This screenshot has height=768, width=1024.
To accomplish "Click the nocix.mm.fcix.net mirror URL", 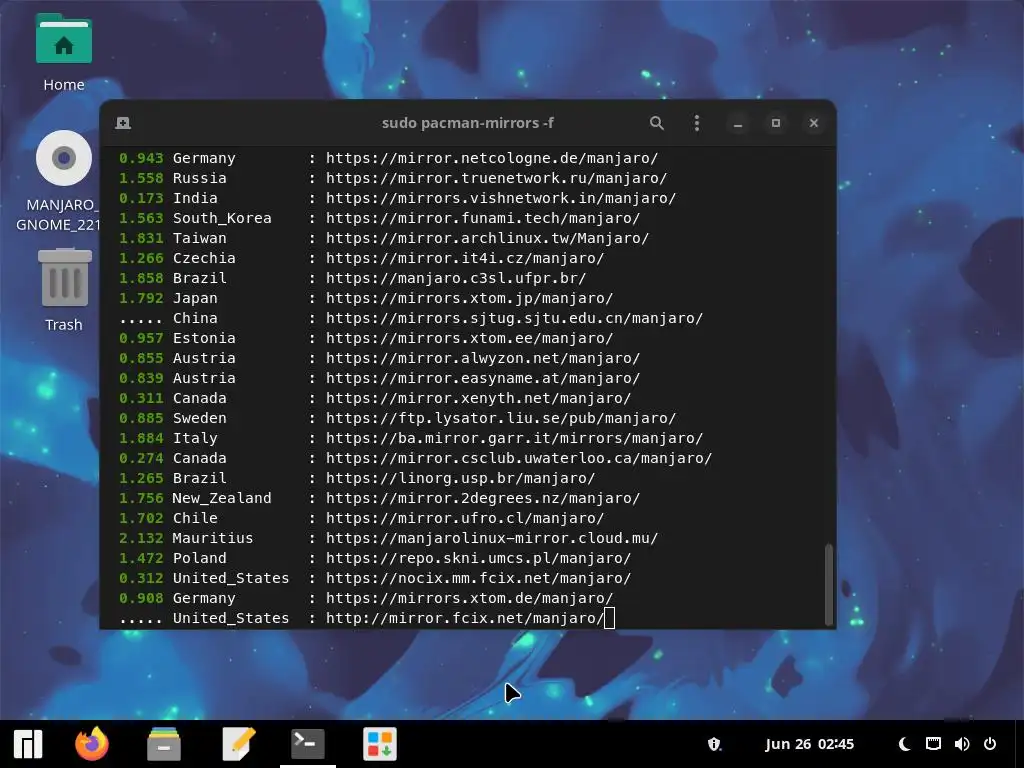I will [478, 579].
